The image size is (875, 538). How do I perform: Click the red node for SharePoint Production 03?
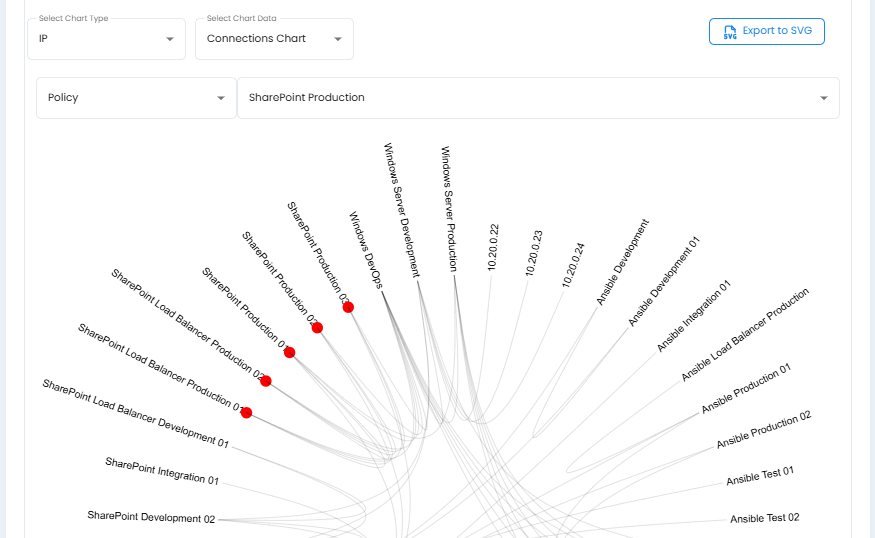[348, 307]
